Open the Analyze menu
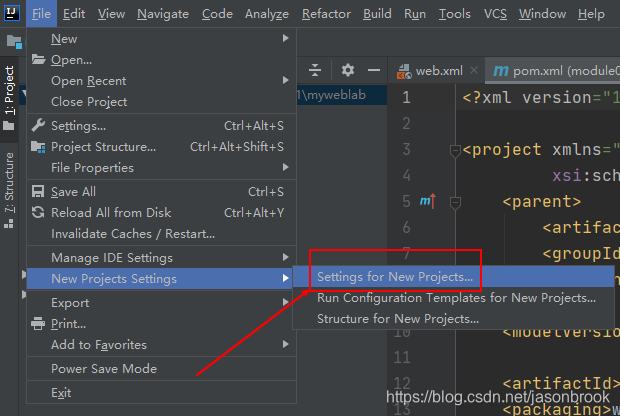This screenshot has width=620, height=416. coord(267,14)
